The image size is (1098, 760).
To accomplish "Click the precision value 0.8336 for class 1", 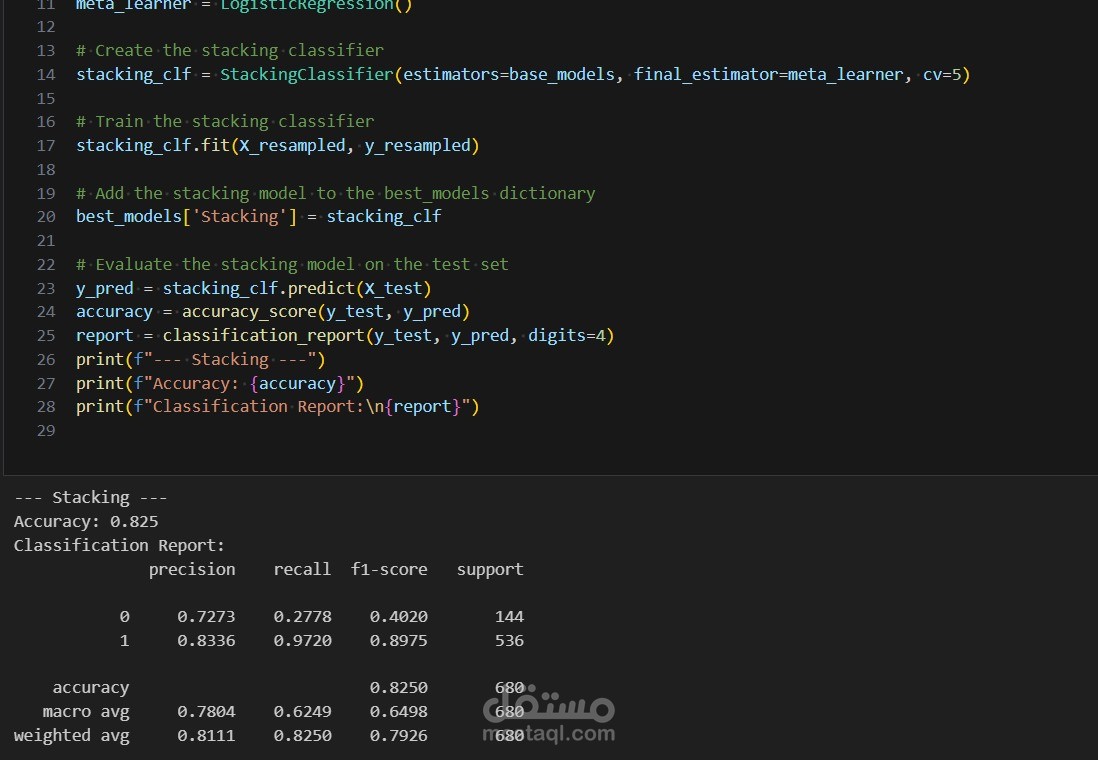I will (206, 641).
